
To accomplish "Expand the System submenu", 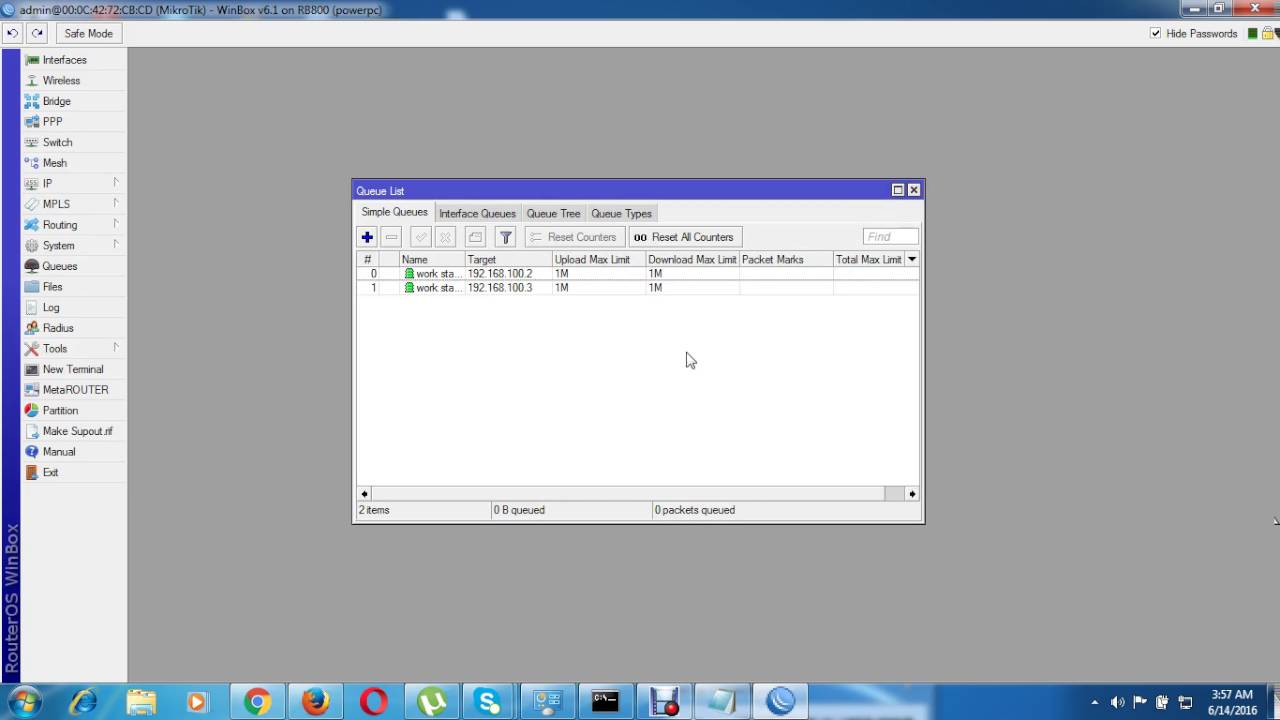I will tap(72, 245).
